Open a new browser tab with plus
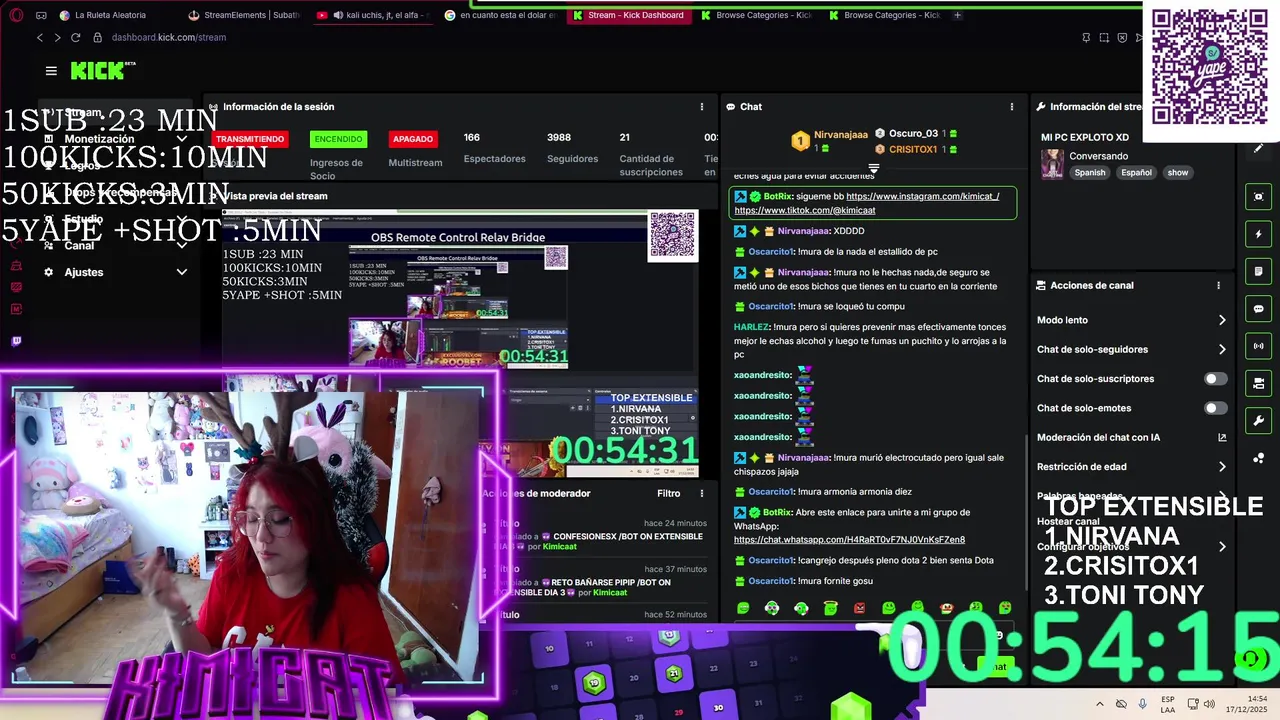 957,15
